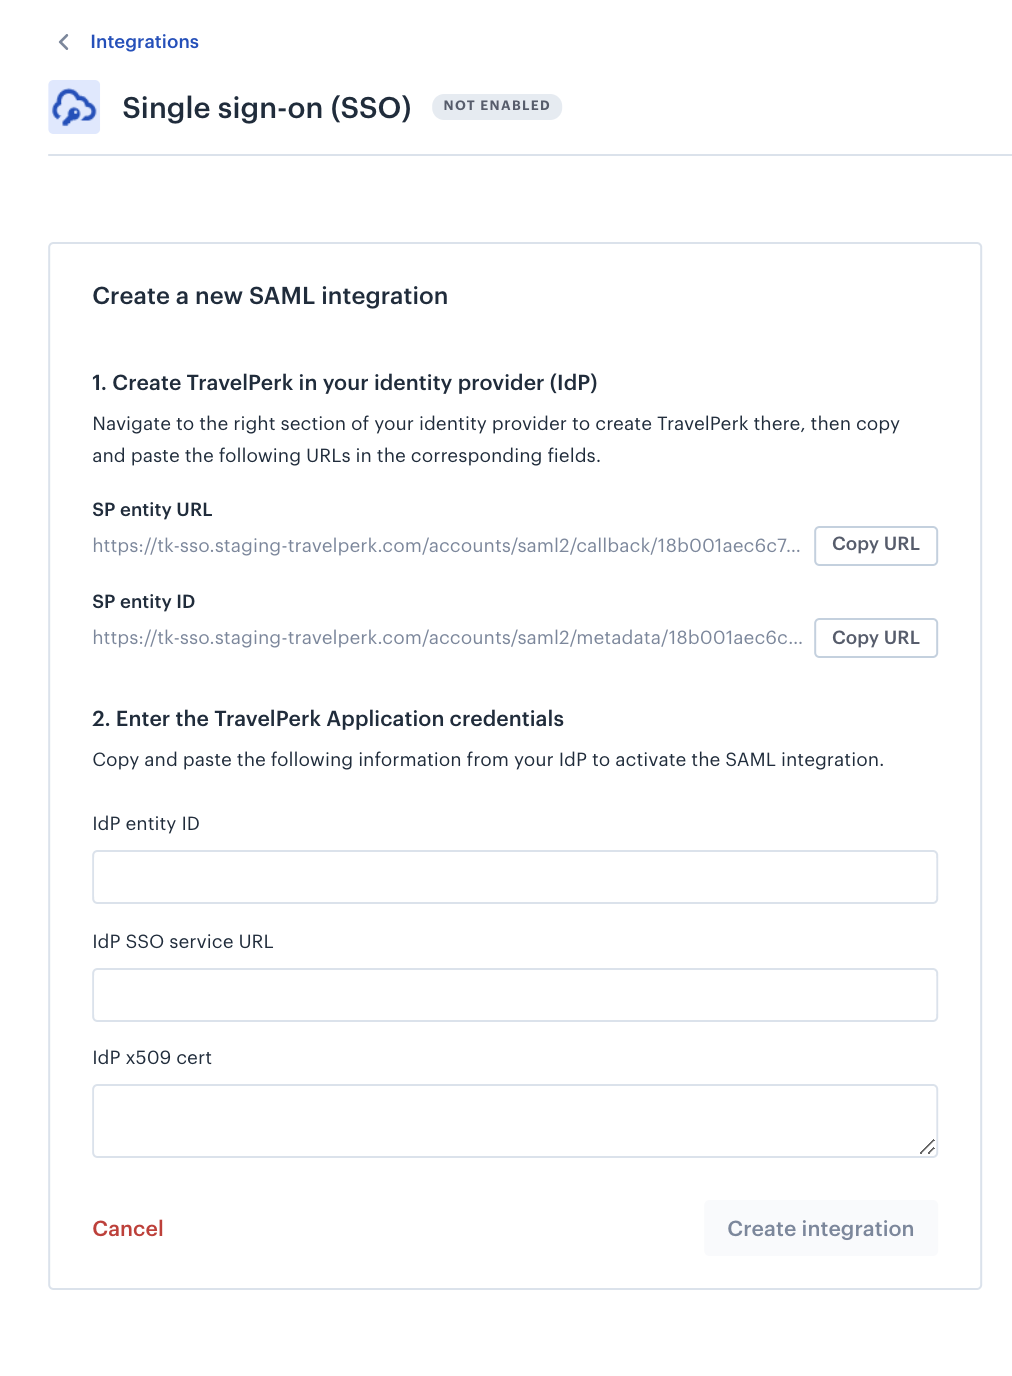Screen dimensions: 1012x1376
Task: Copy URL for SP entity ID
Action: pos(876,638)
